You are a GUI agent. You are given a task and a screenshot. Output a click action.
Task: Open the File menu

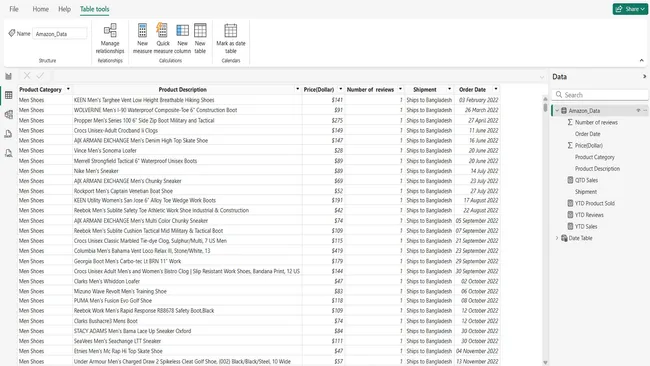click(14, 9)
